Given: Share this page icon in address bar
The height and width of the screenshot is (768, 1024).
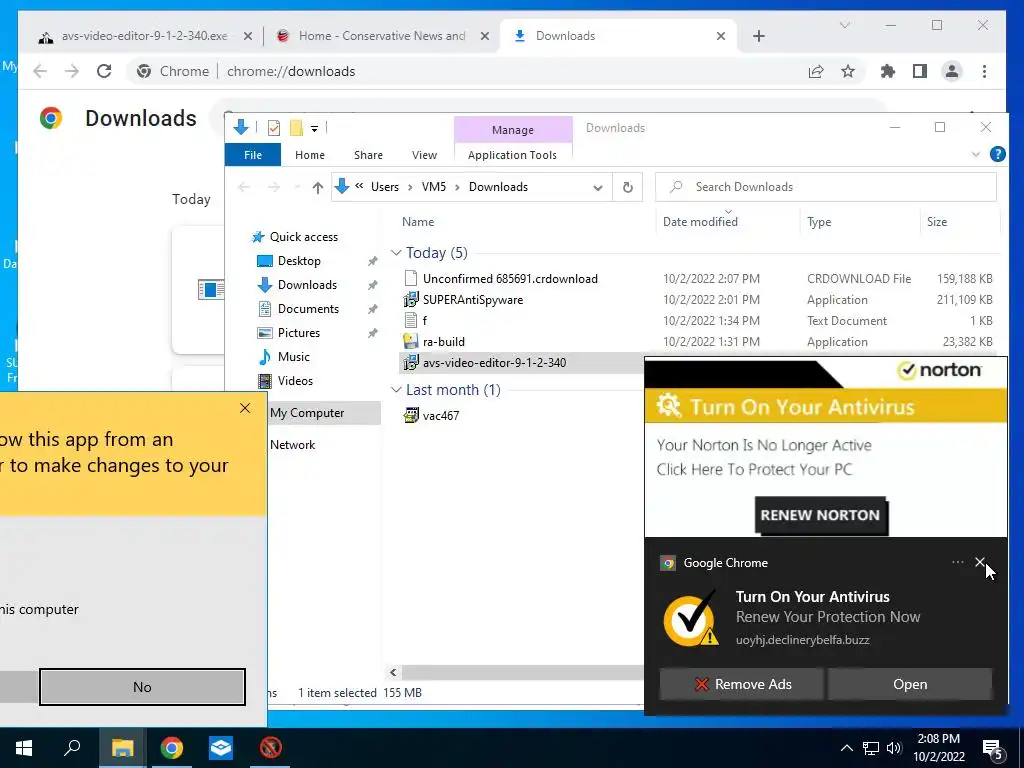Looking at the screenshot, I should (816, 71).
